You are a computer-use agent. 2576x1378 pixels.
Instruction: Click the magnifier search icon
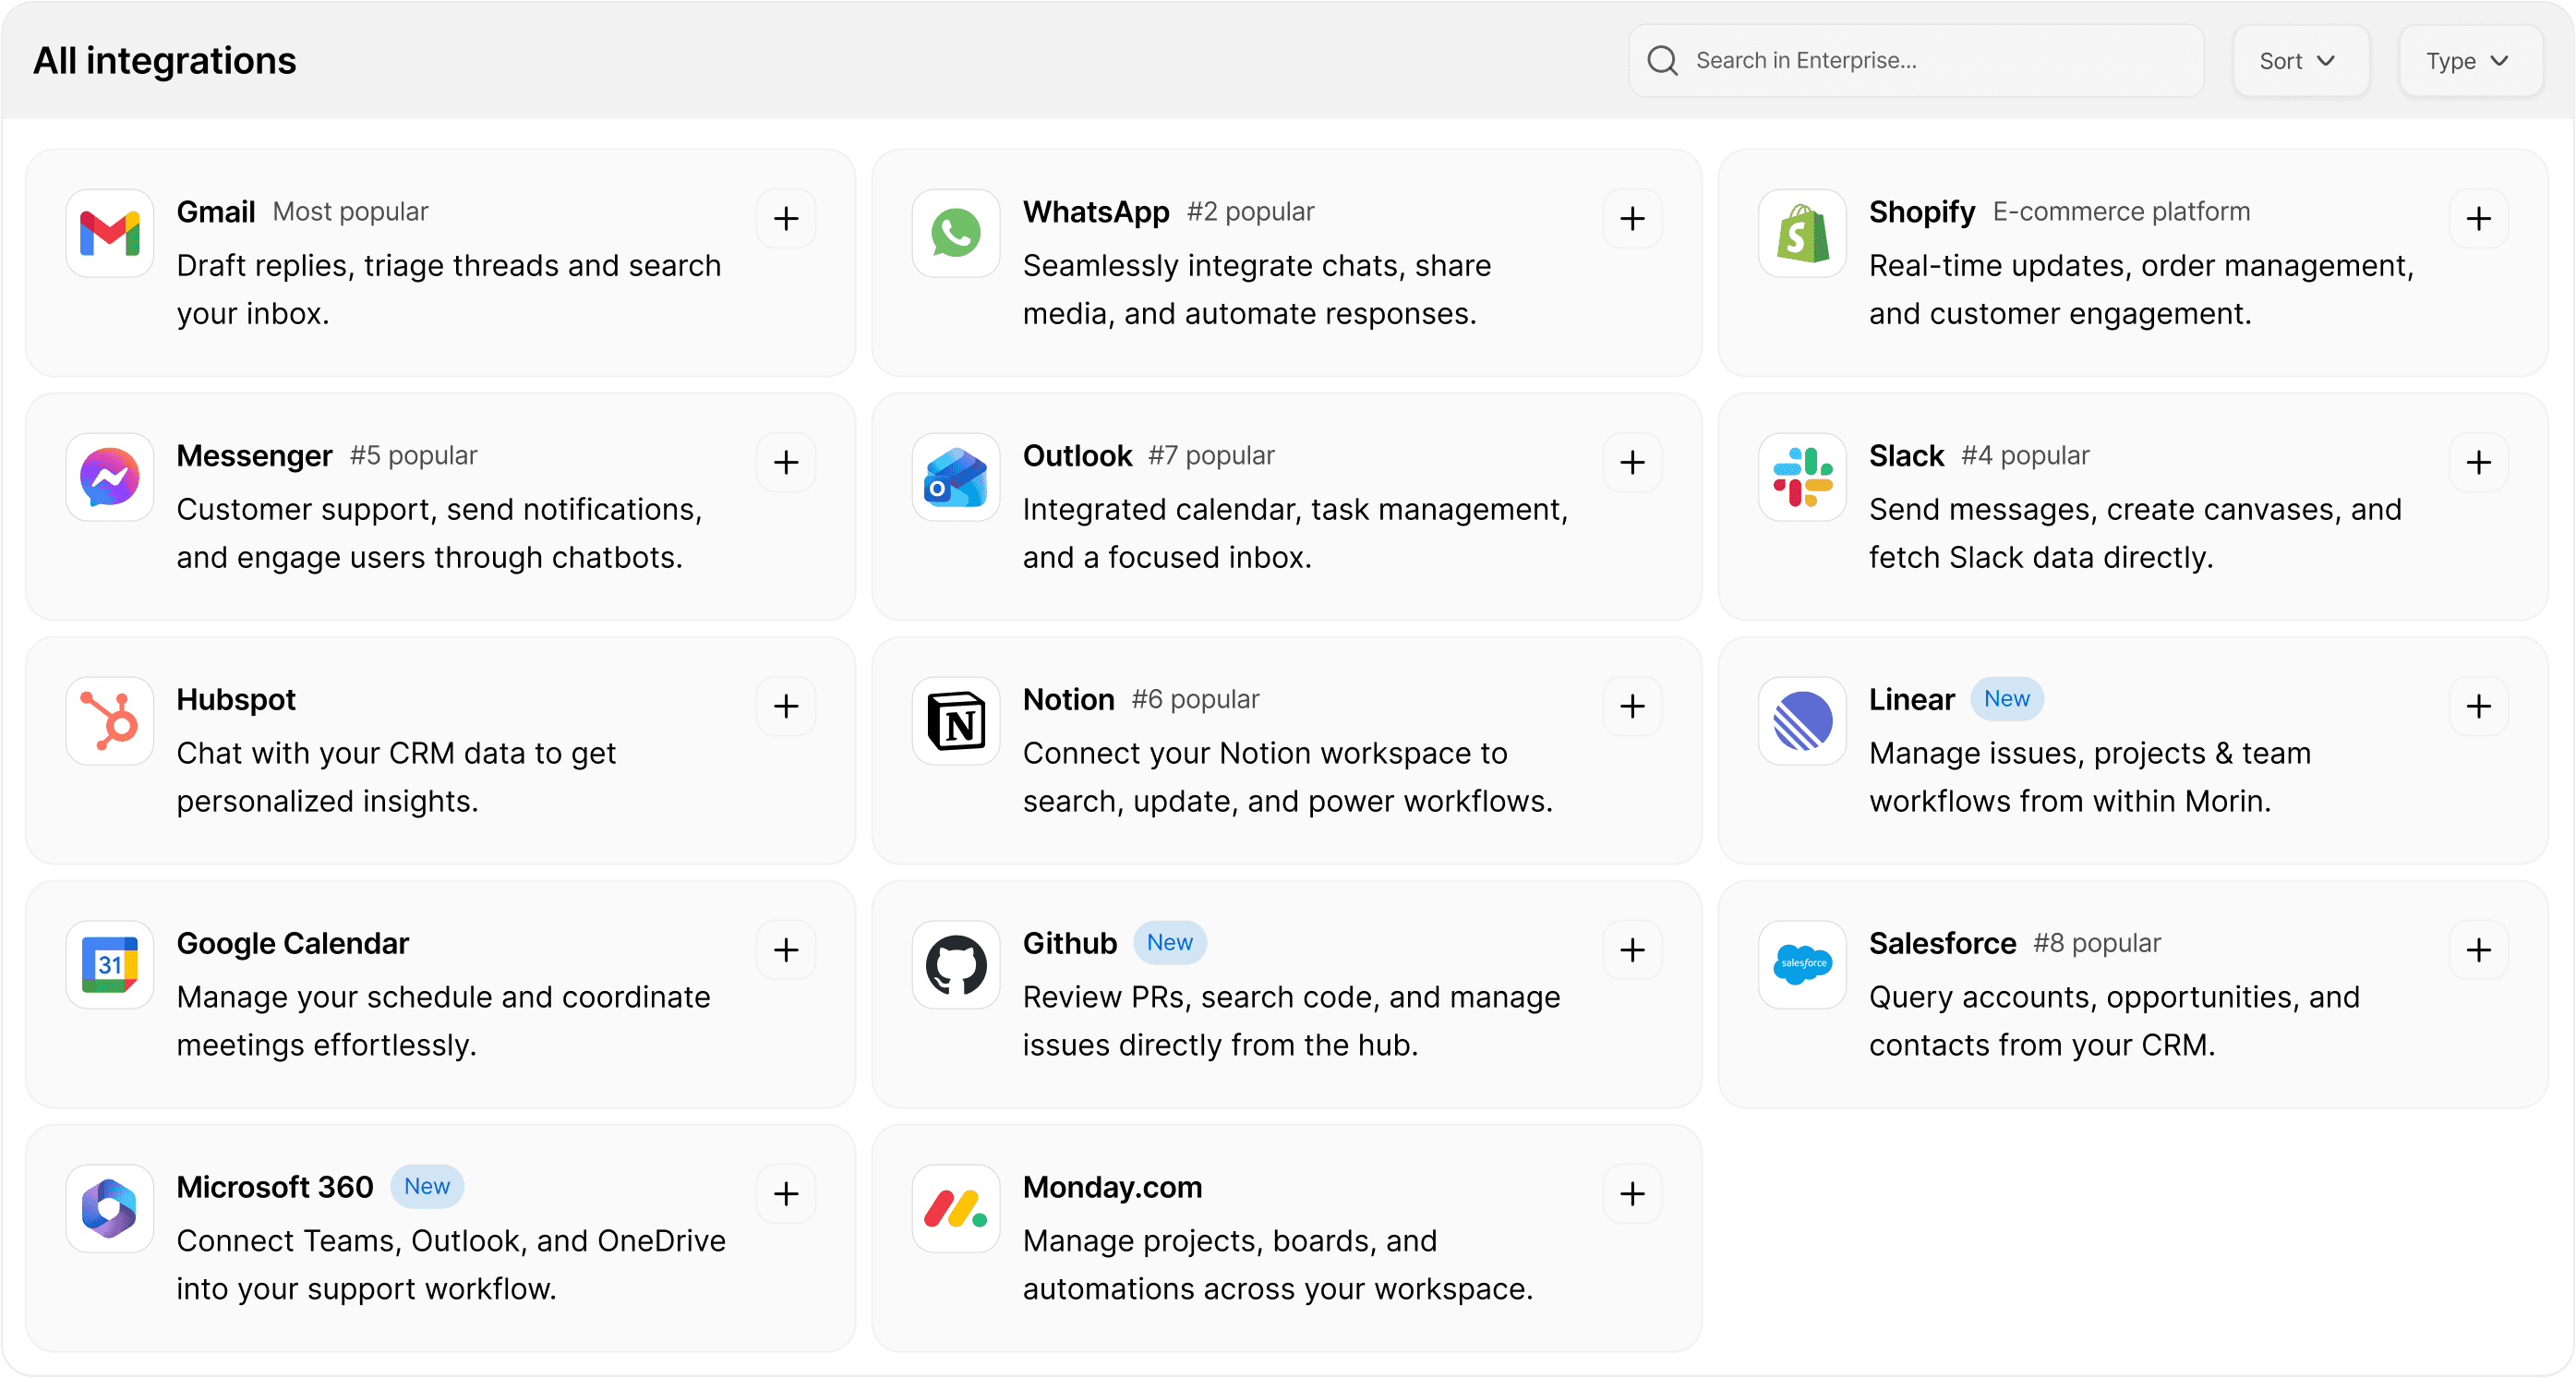[x=1662, y=61]
